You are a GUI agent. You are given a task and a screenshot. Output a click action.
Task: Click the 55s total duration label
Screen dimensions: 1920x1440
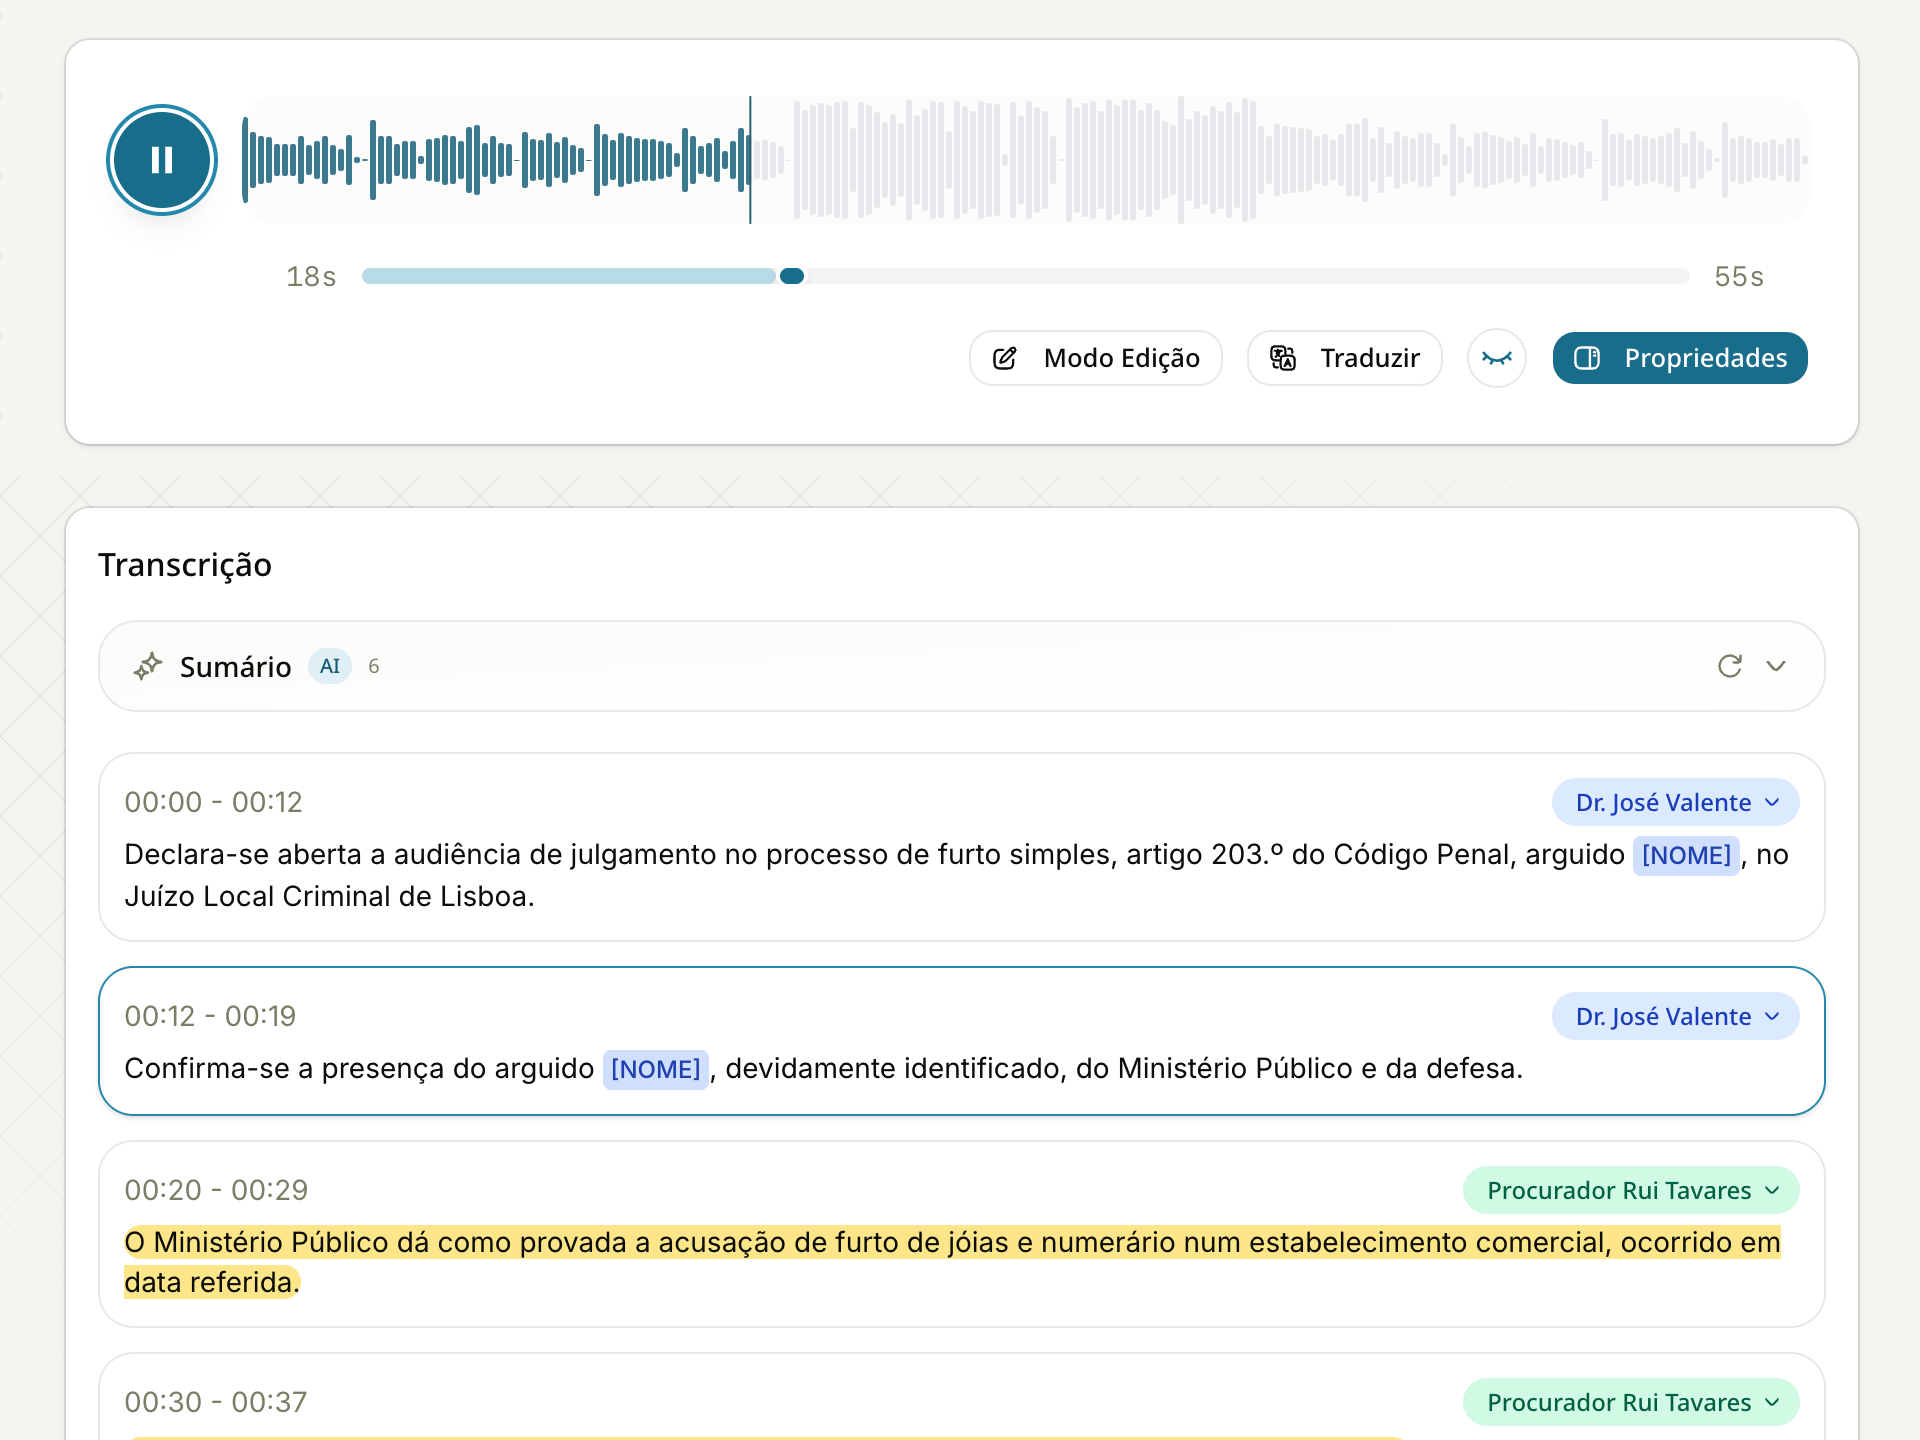click(x=1739, y=276)
